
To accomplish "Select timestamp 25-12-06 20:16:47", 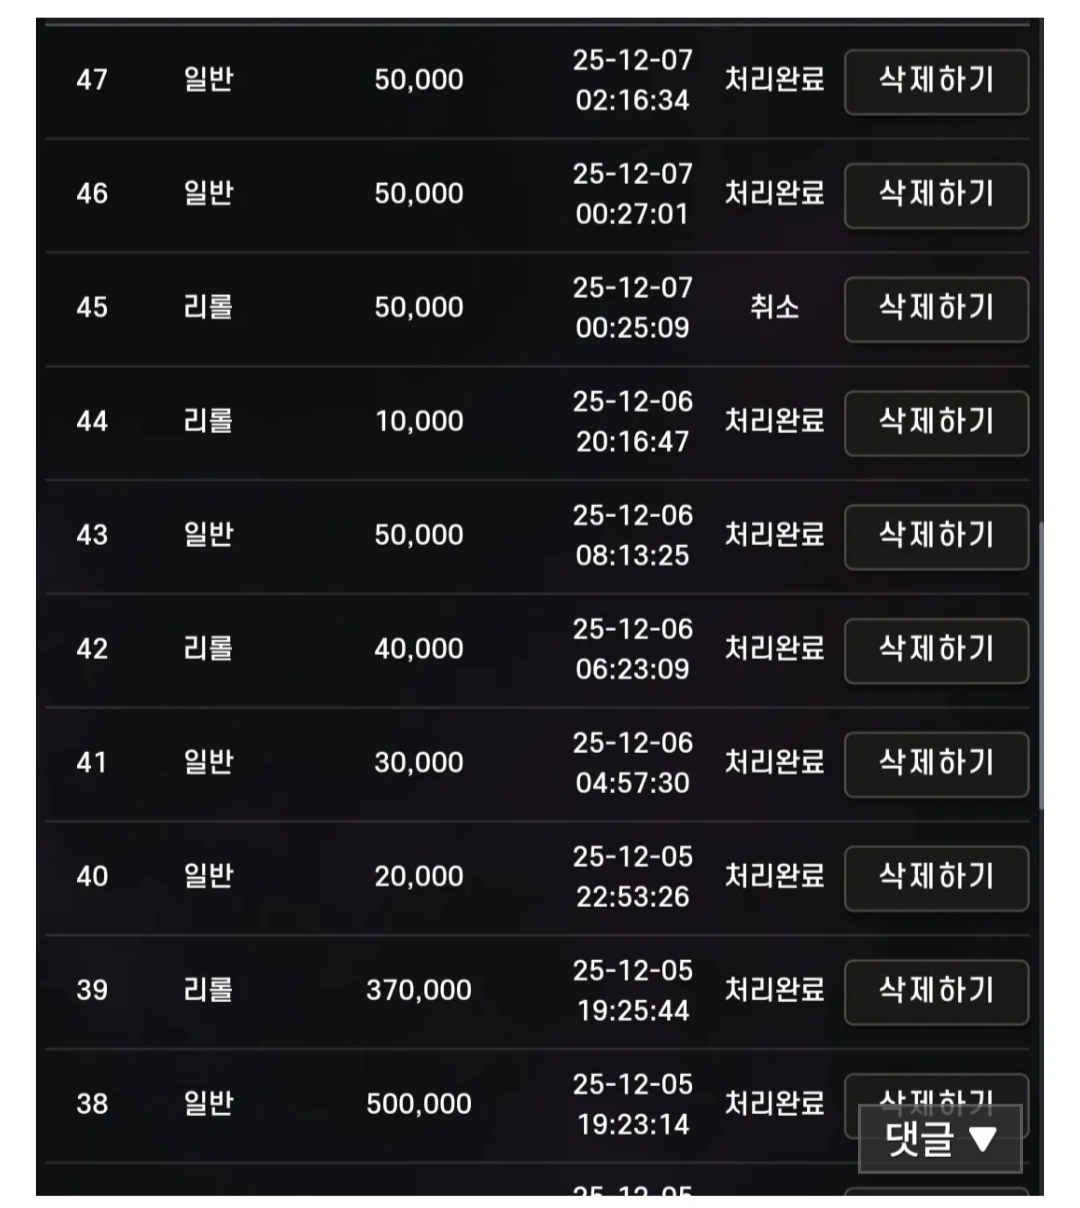I will click(632, 421).
